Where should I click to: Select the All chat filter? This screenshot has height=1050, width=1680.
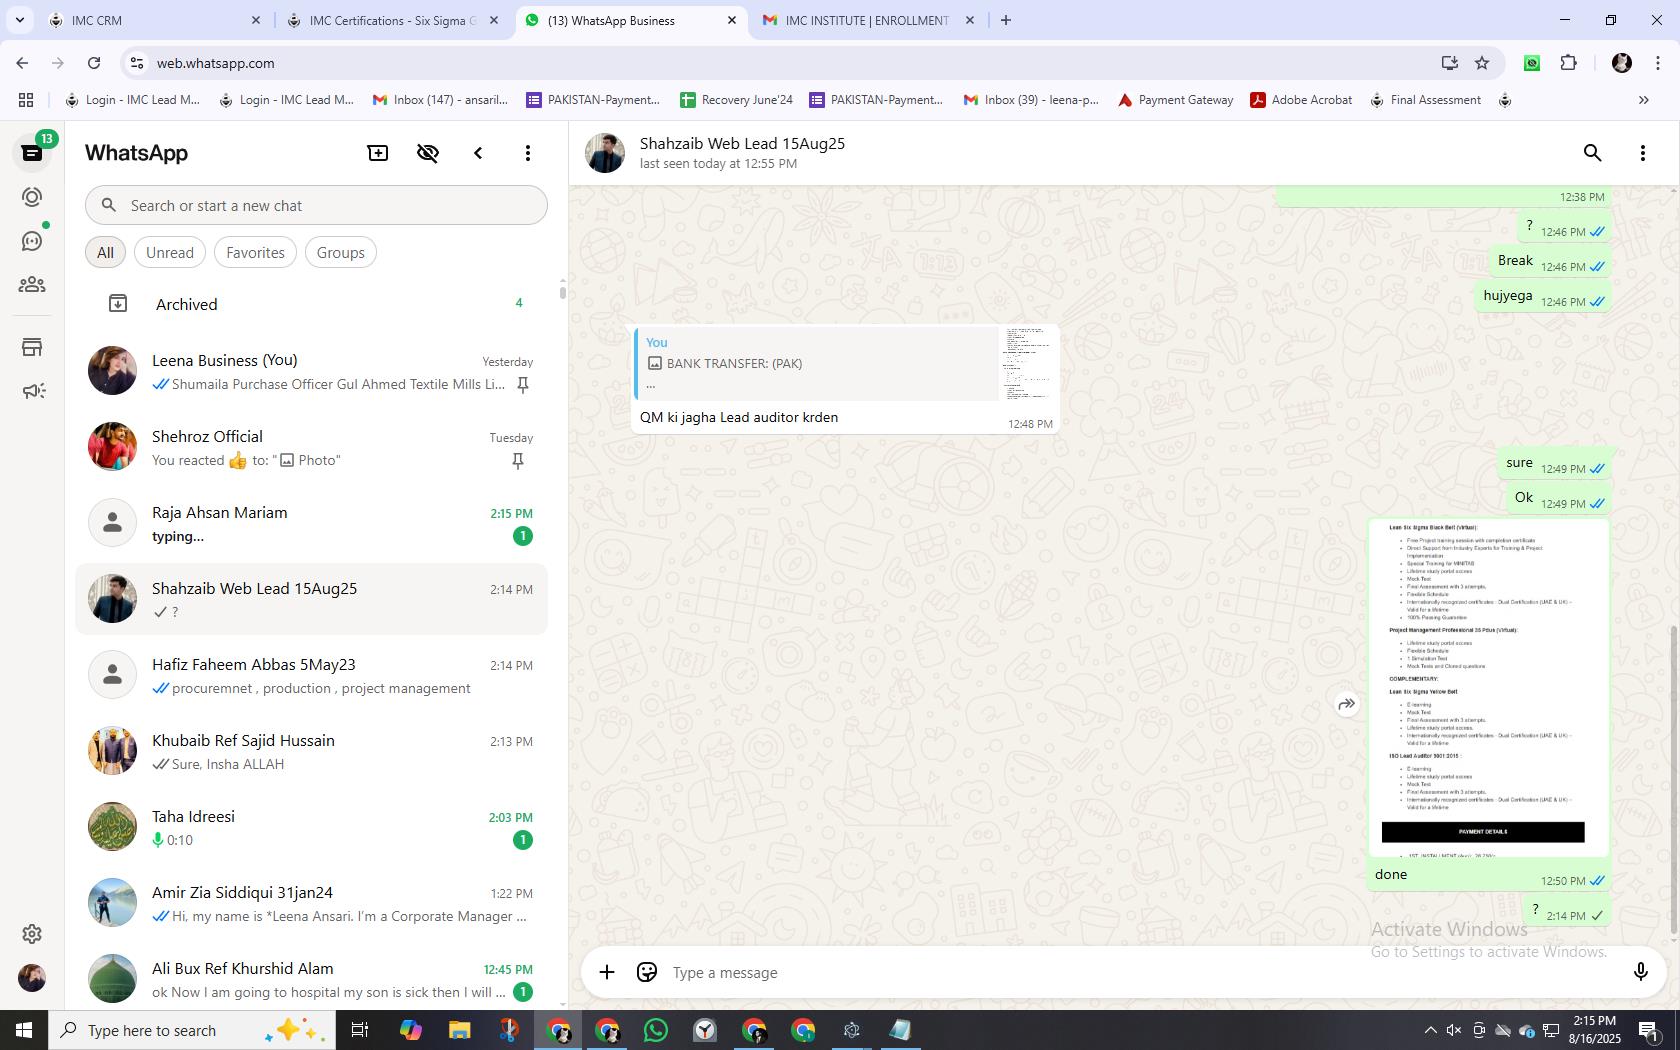[x=105, y=253]
